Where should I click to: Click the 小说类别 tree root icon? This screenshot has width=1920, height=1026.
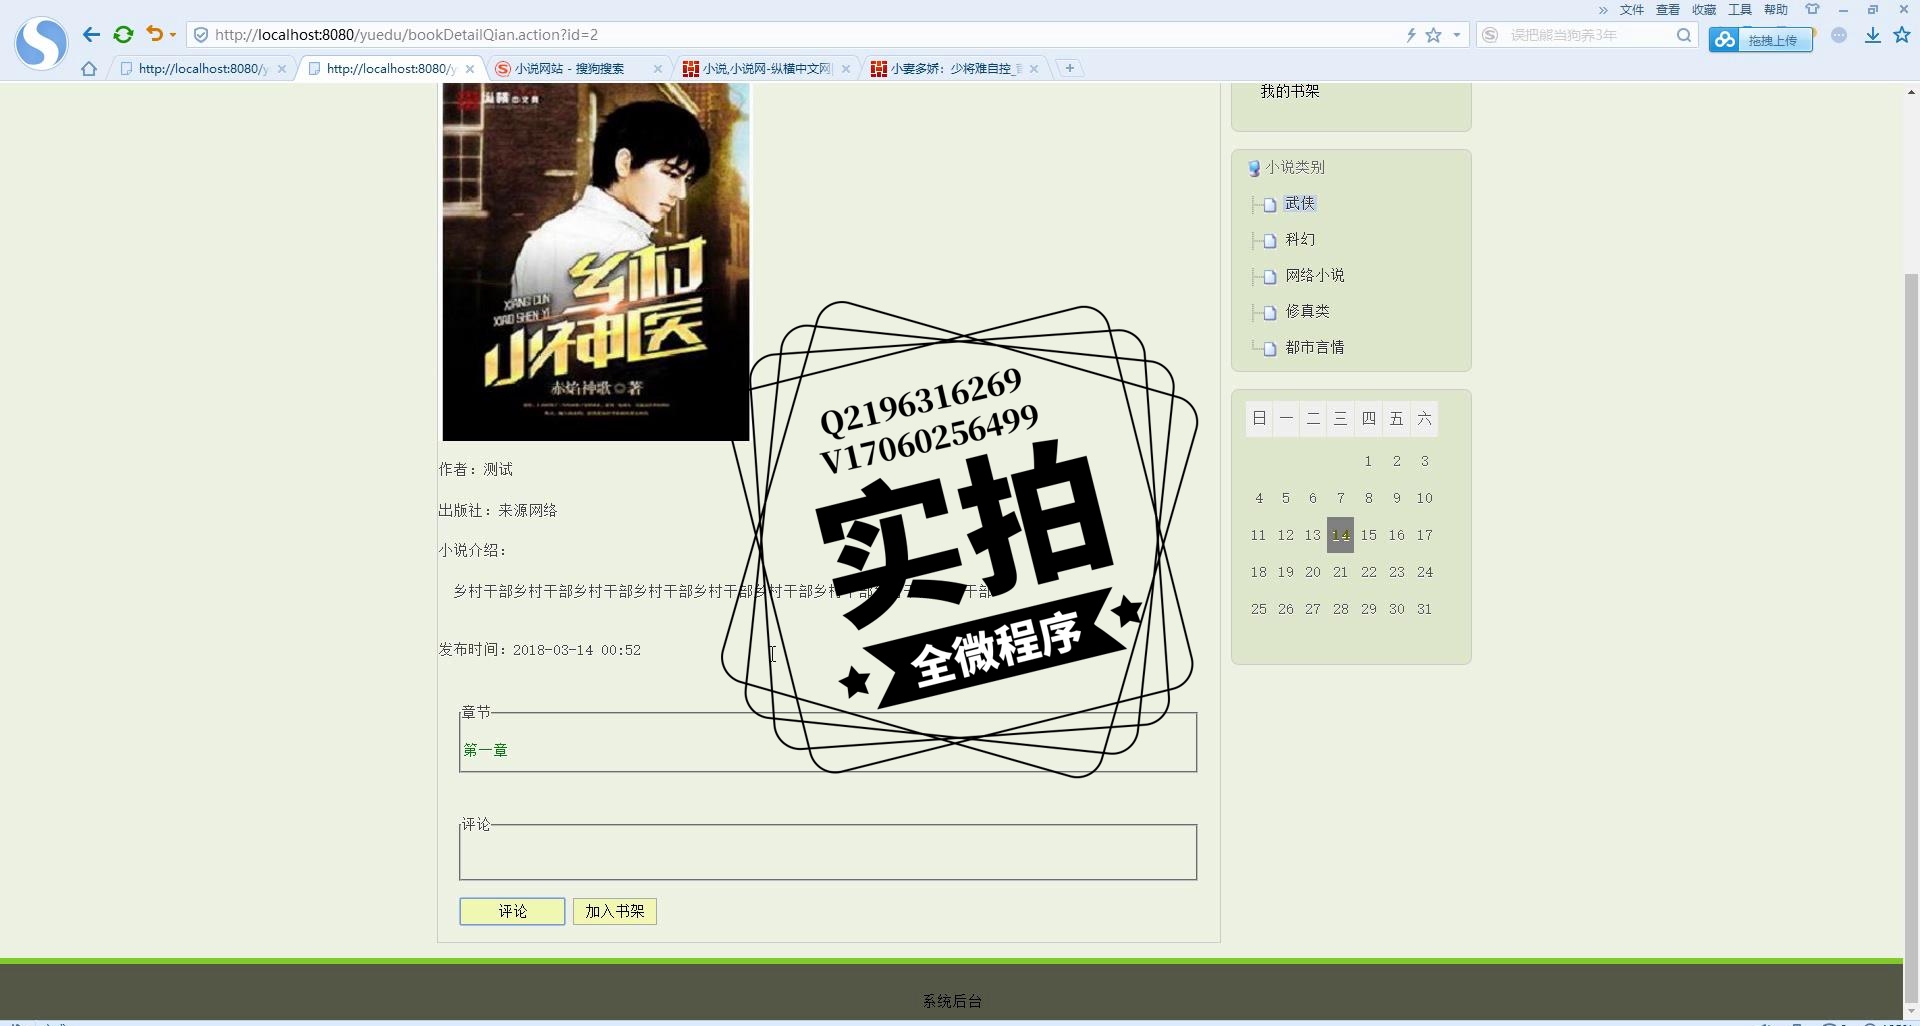[1254, 168]
